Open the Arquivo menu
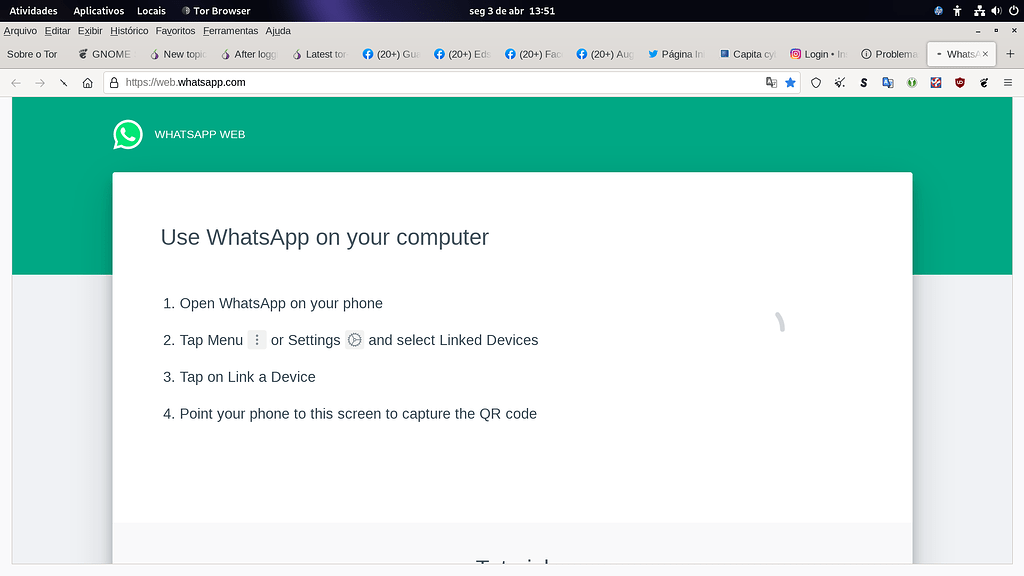 [20, 31]
